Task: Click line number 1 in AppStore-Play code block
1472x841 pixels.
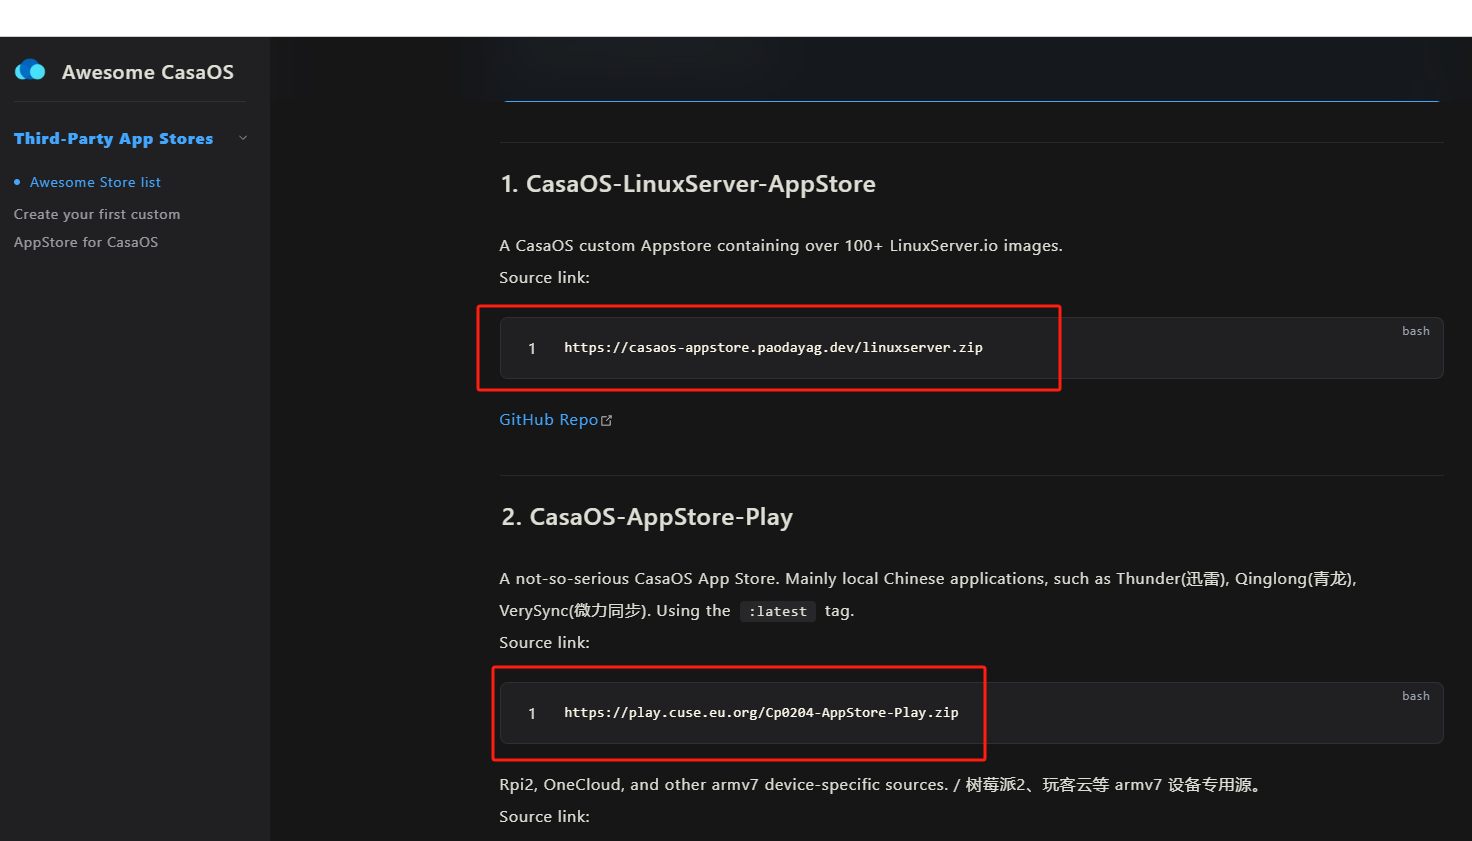Action: coord(532,714)
